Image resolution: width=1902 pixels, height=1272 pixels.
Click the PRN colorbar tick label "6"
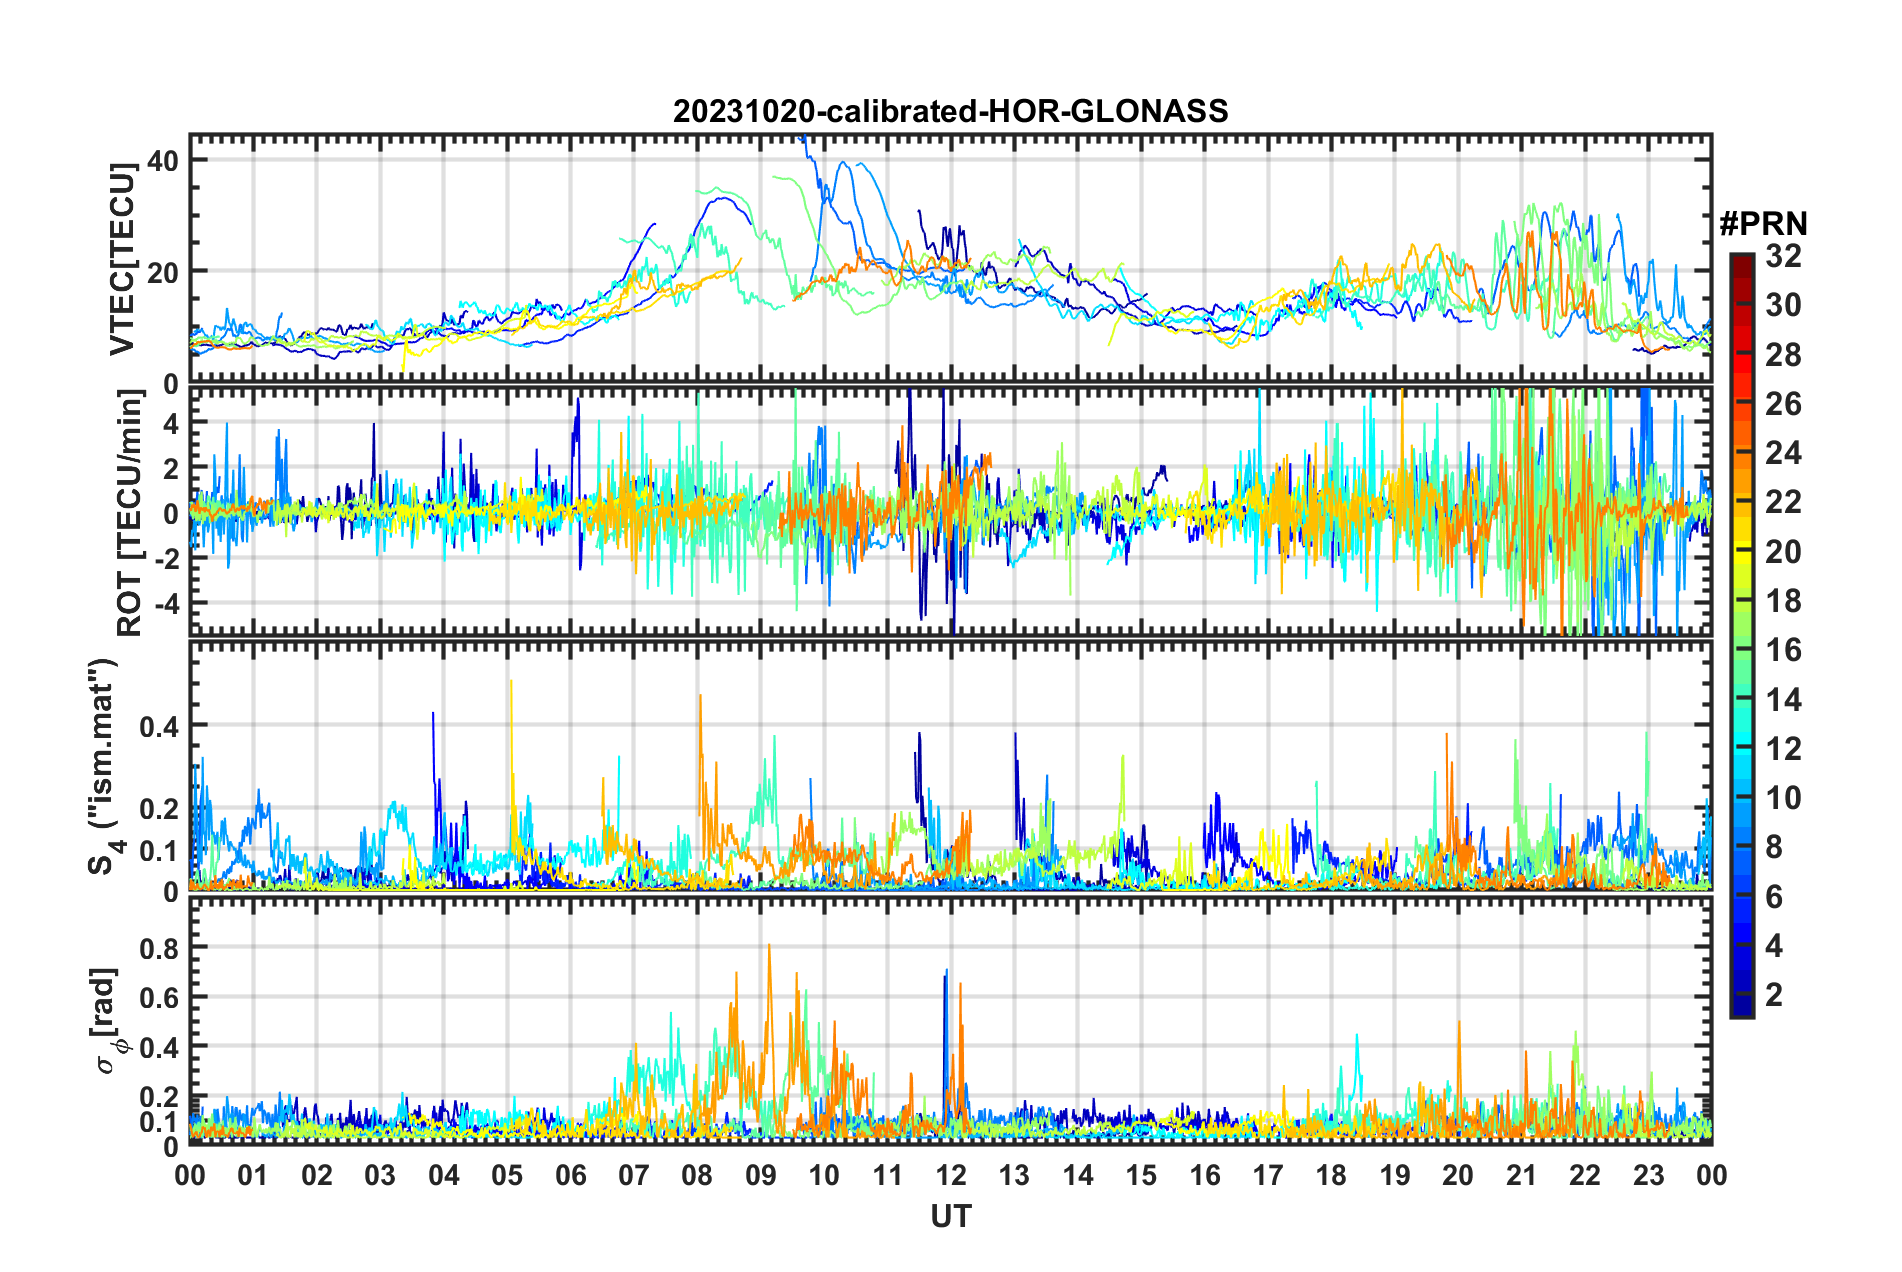pyautogui.click(x=1774, y=896)
